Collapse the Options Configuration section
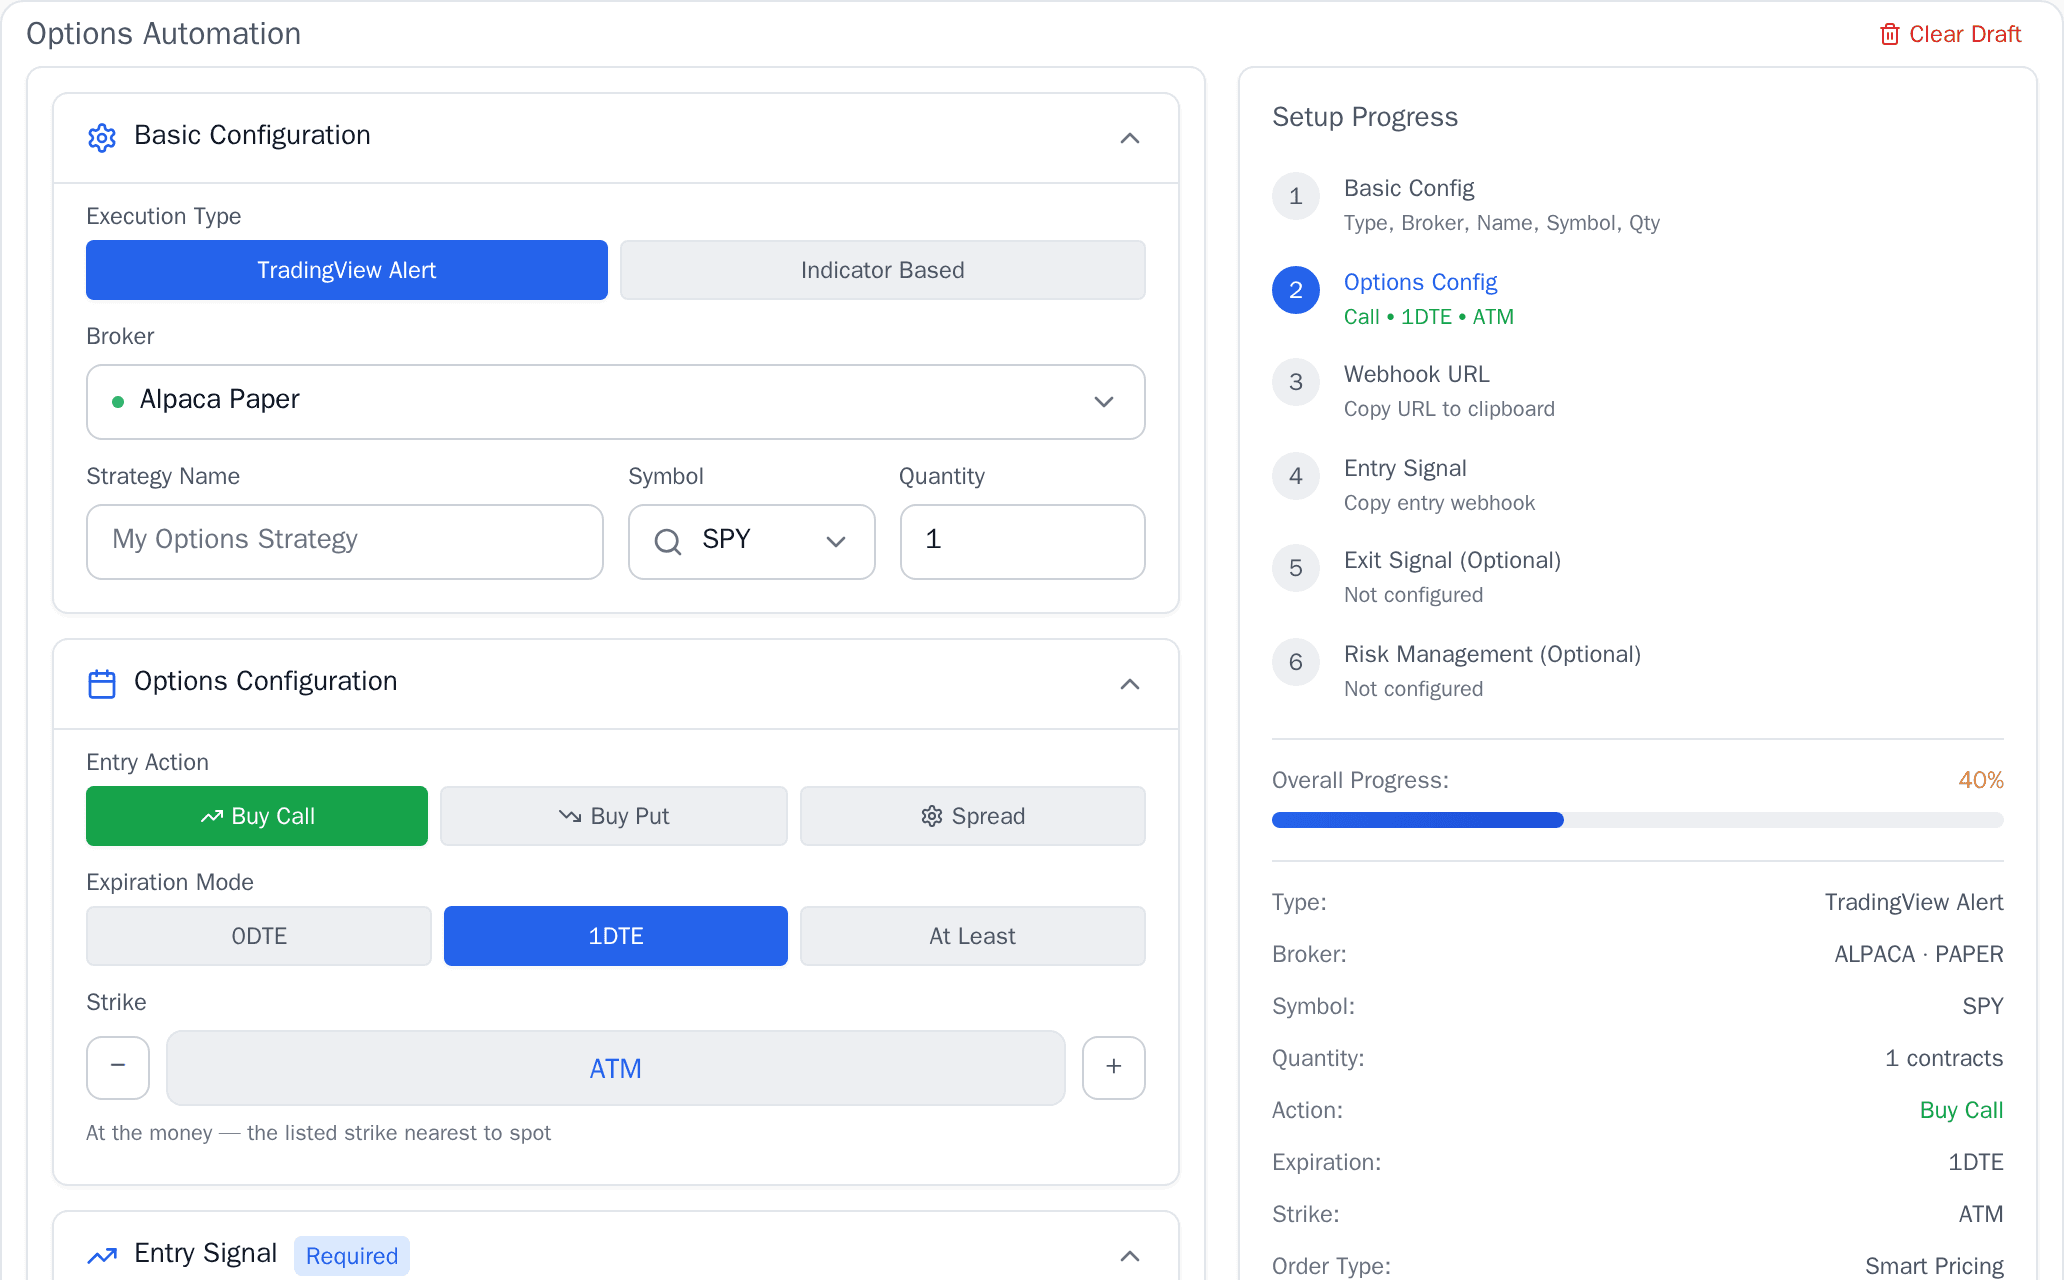This screenshot has height=1280, width=2064. [1130, 684]
